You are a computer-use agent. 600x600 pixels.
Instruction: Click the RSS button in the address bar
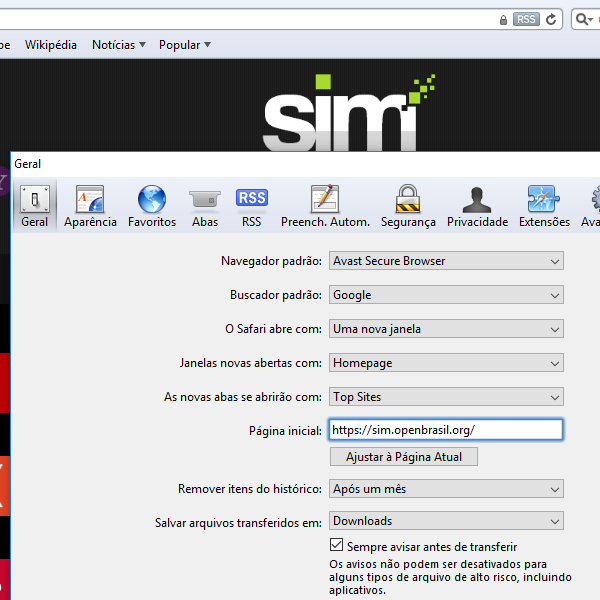click(526, 19)
